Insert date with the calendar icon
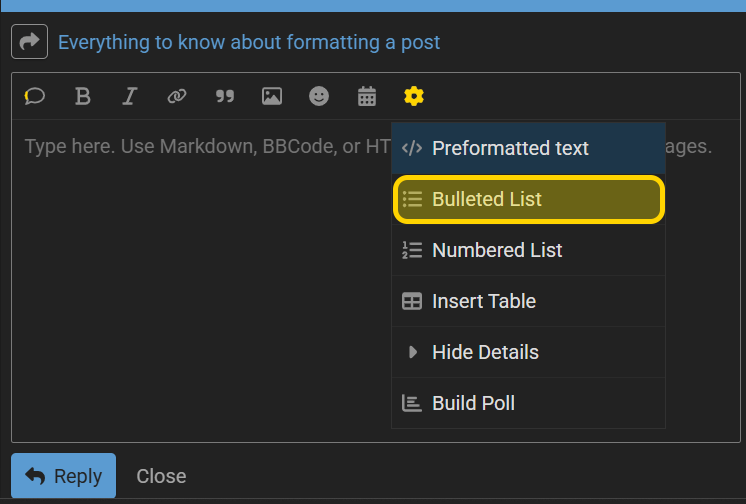This screenshot has height=504, width=746. (x=366, y=97)
